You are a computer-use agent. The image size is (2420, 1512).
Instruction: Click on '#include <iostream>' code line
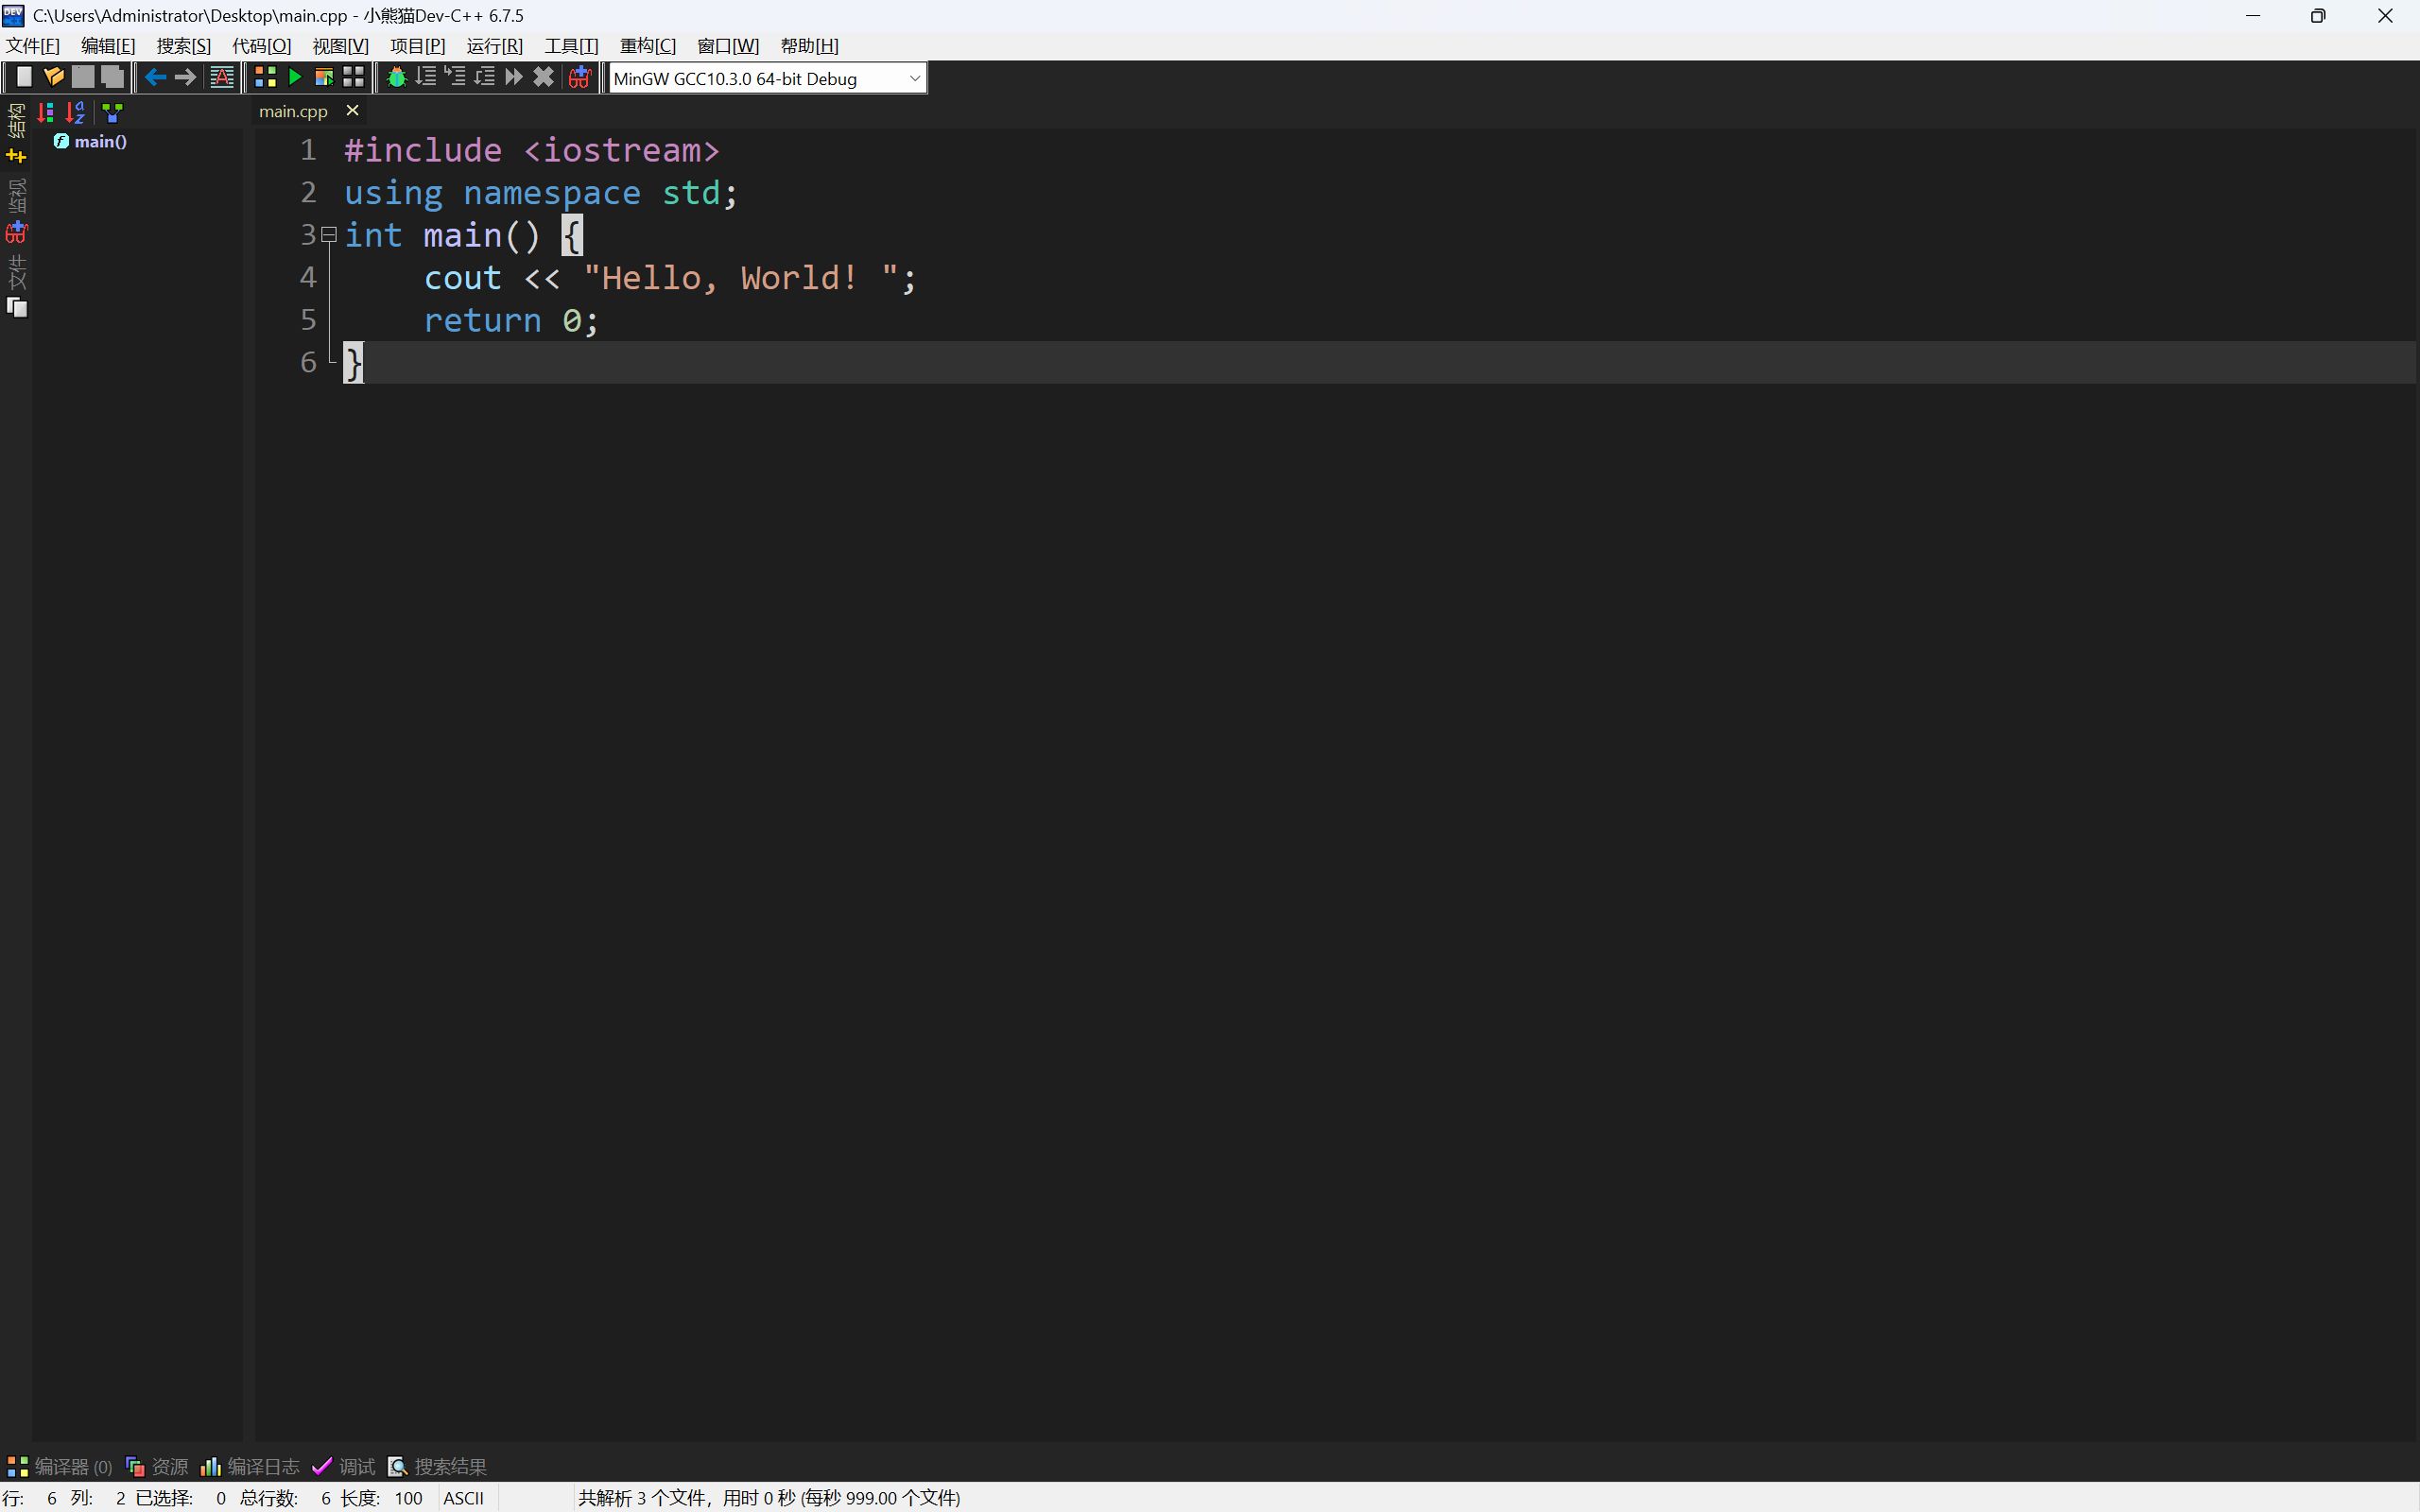(532, 151)
